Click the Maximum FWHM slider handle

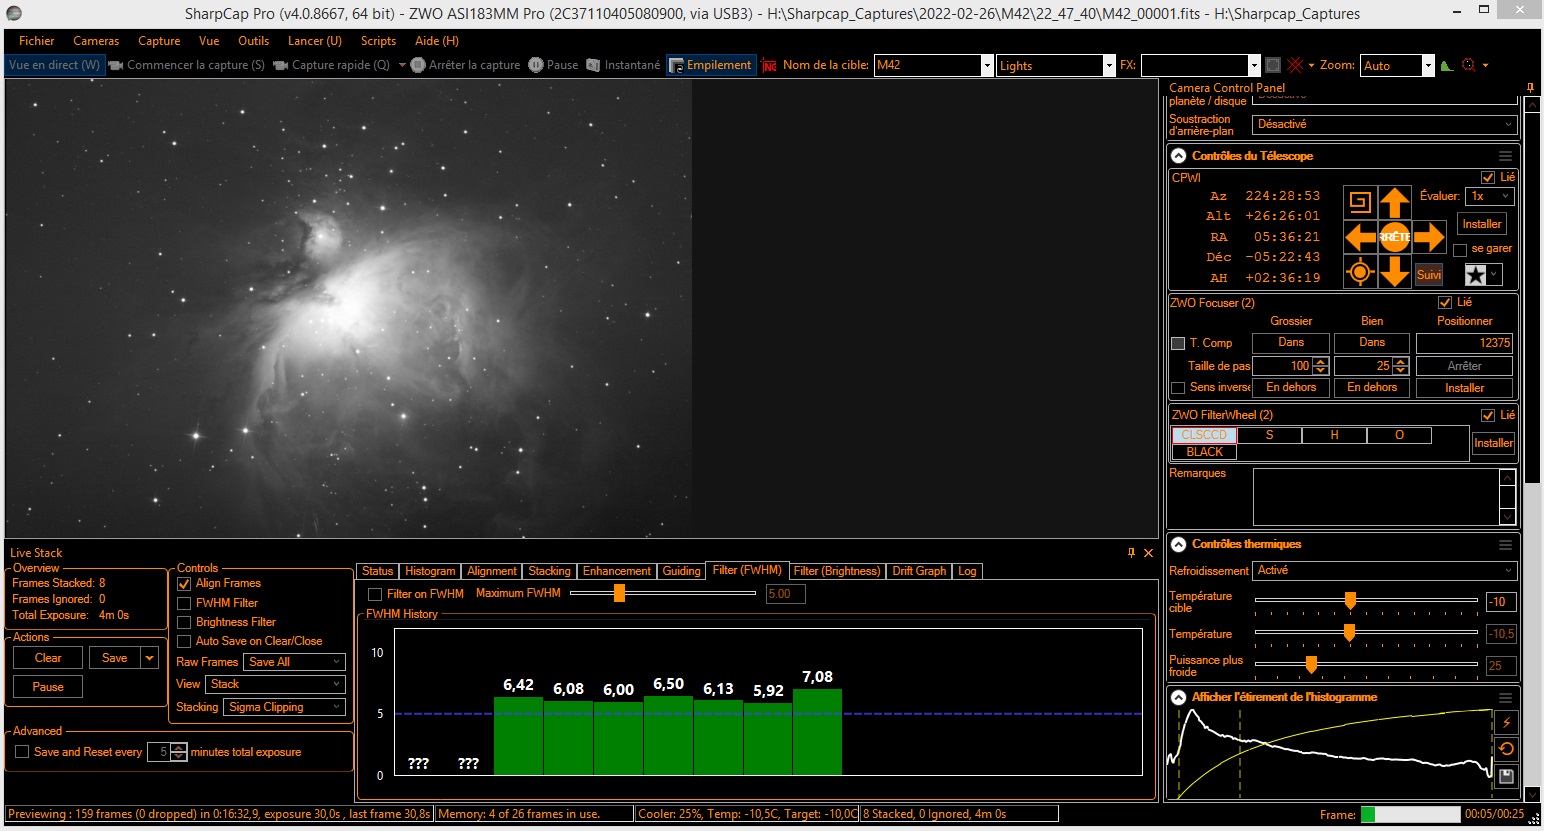click(619, 593)
